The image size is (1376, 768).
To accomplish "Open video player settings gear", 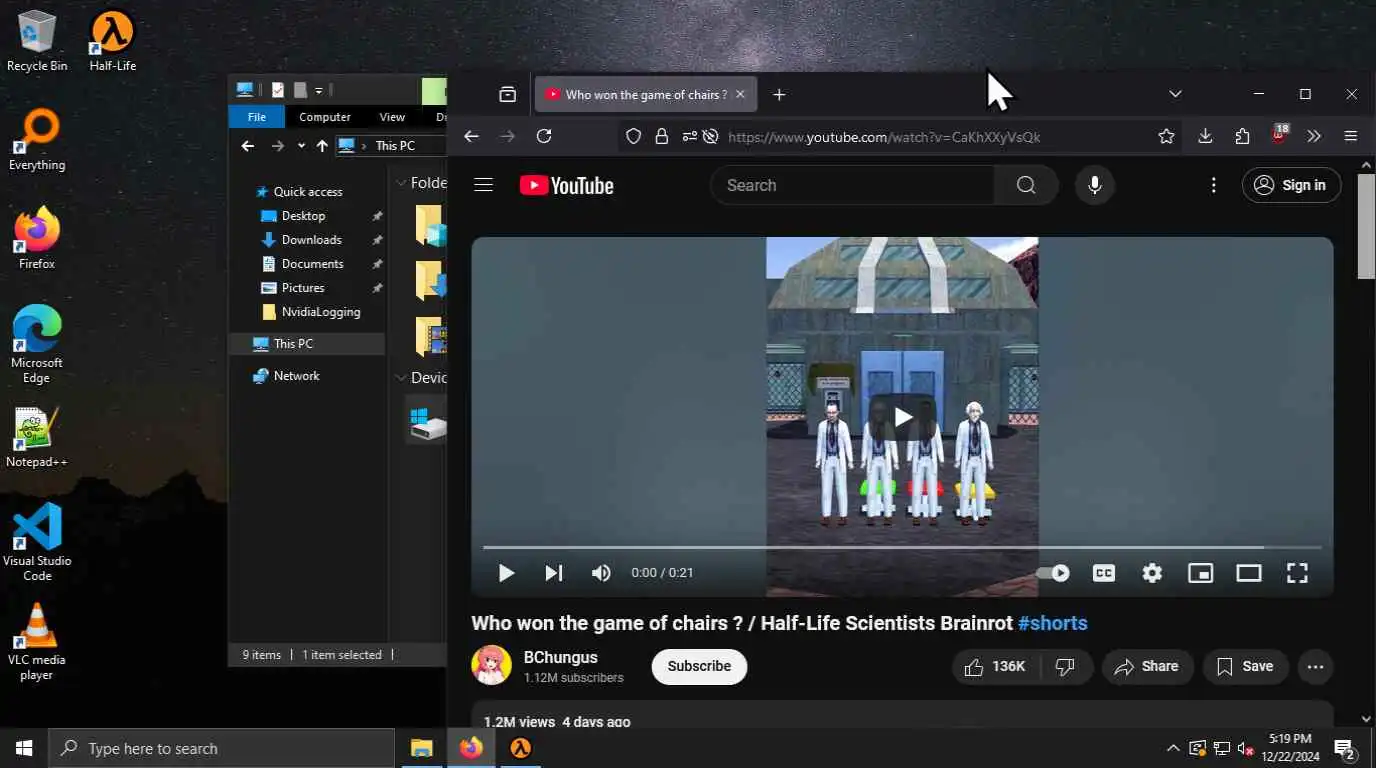I will click(x=1152, y=573).
